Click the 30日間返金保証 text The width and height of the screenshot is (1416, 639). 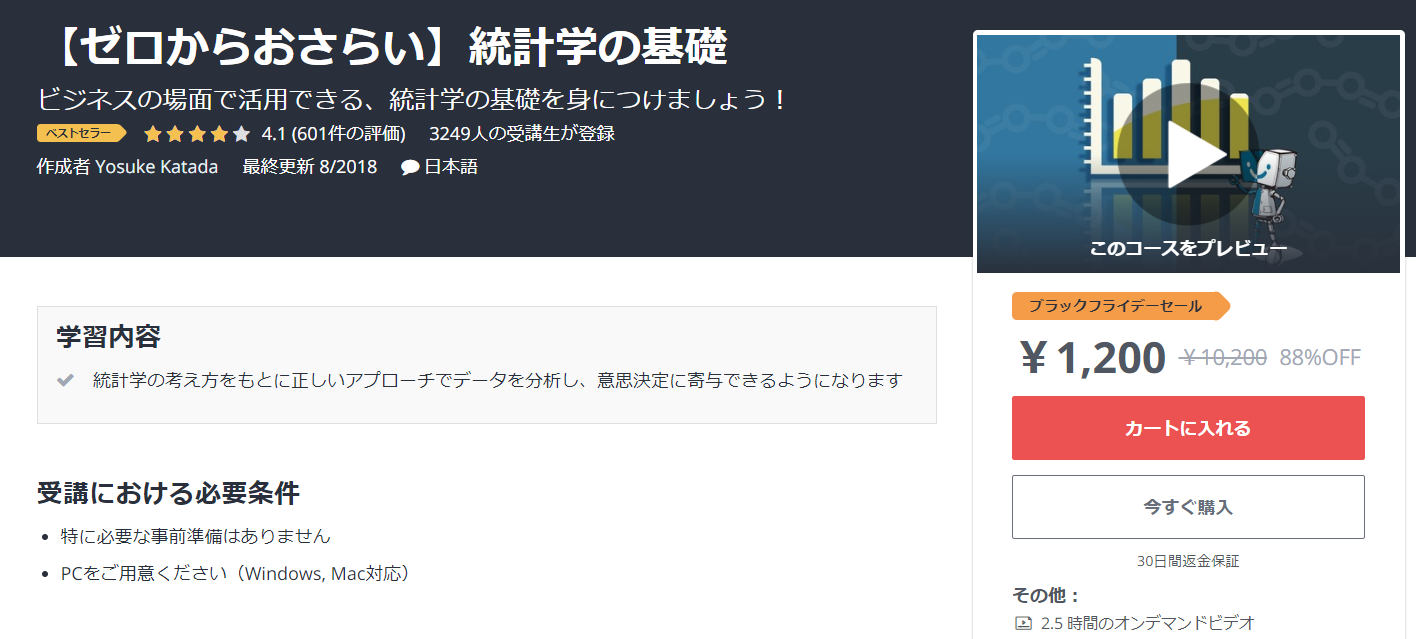click(x=1188, y=562)
